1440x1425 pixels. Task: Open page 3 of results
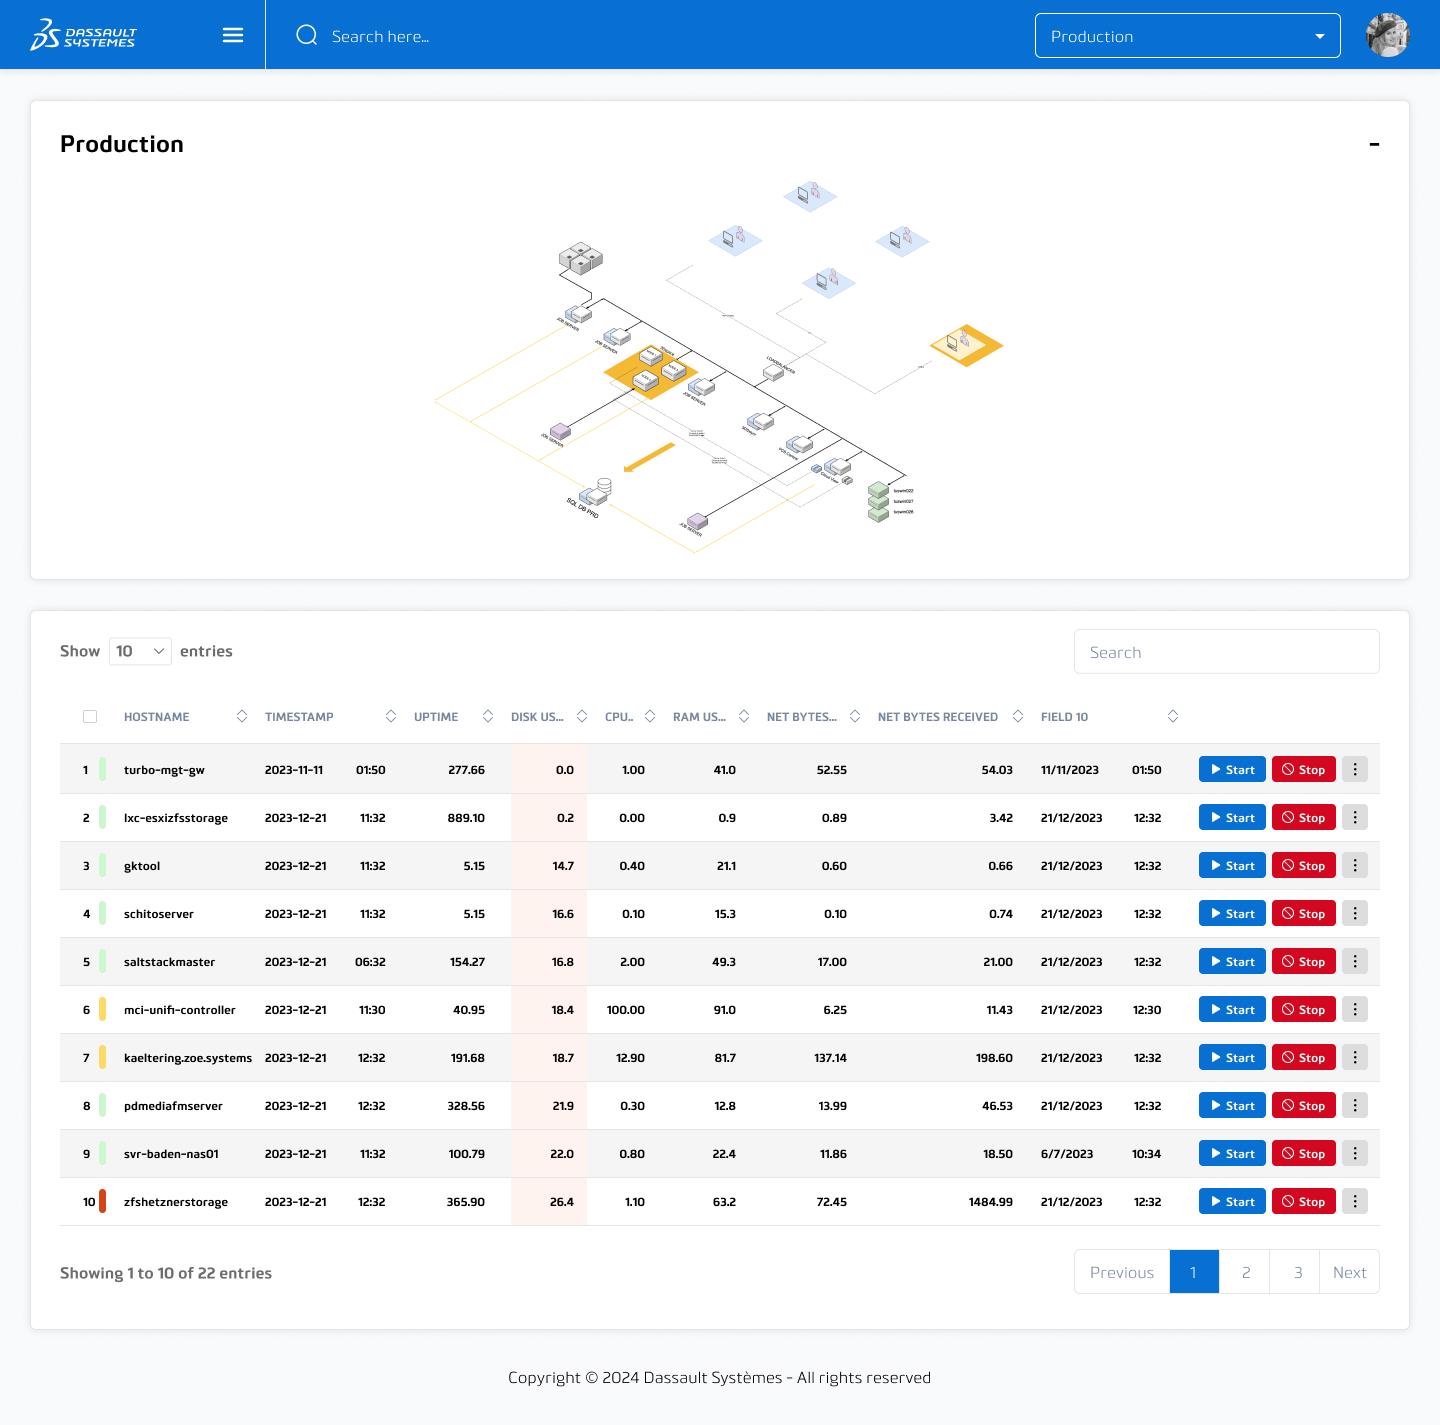1295,1271
